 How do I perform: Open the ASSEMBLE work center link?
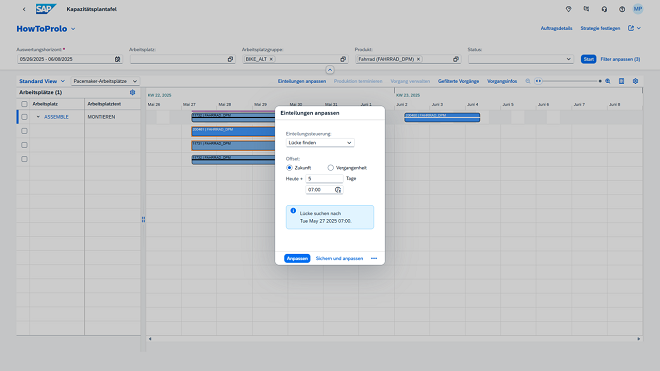click(56, 117)
